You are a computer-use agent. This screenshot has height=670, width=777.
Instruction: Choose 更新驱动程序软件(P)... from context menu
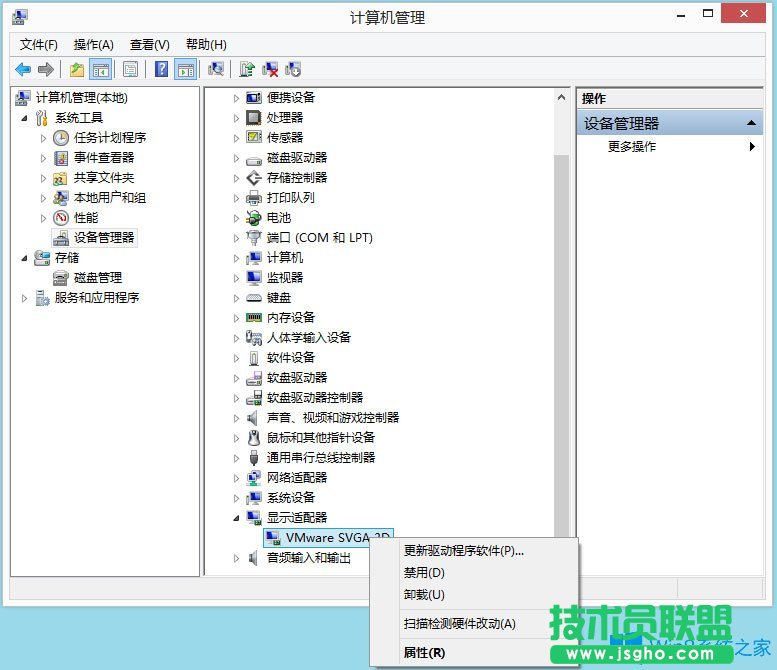(474, 551)
